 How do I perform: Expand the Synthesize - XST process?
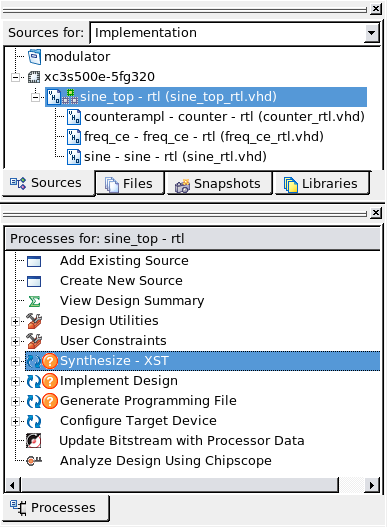click(15, 361)
